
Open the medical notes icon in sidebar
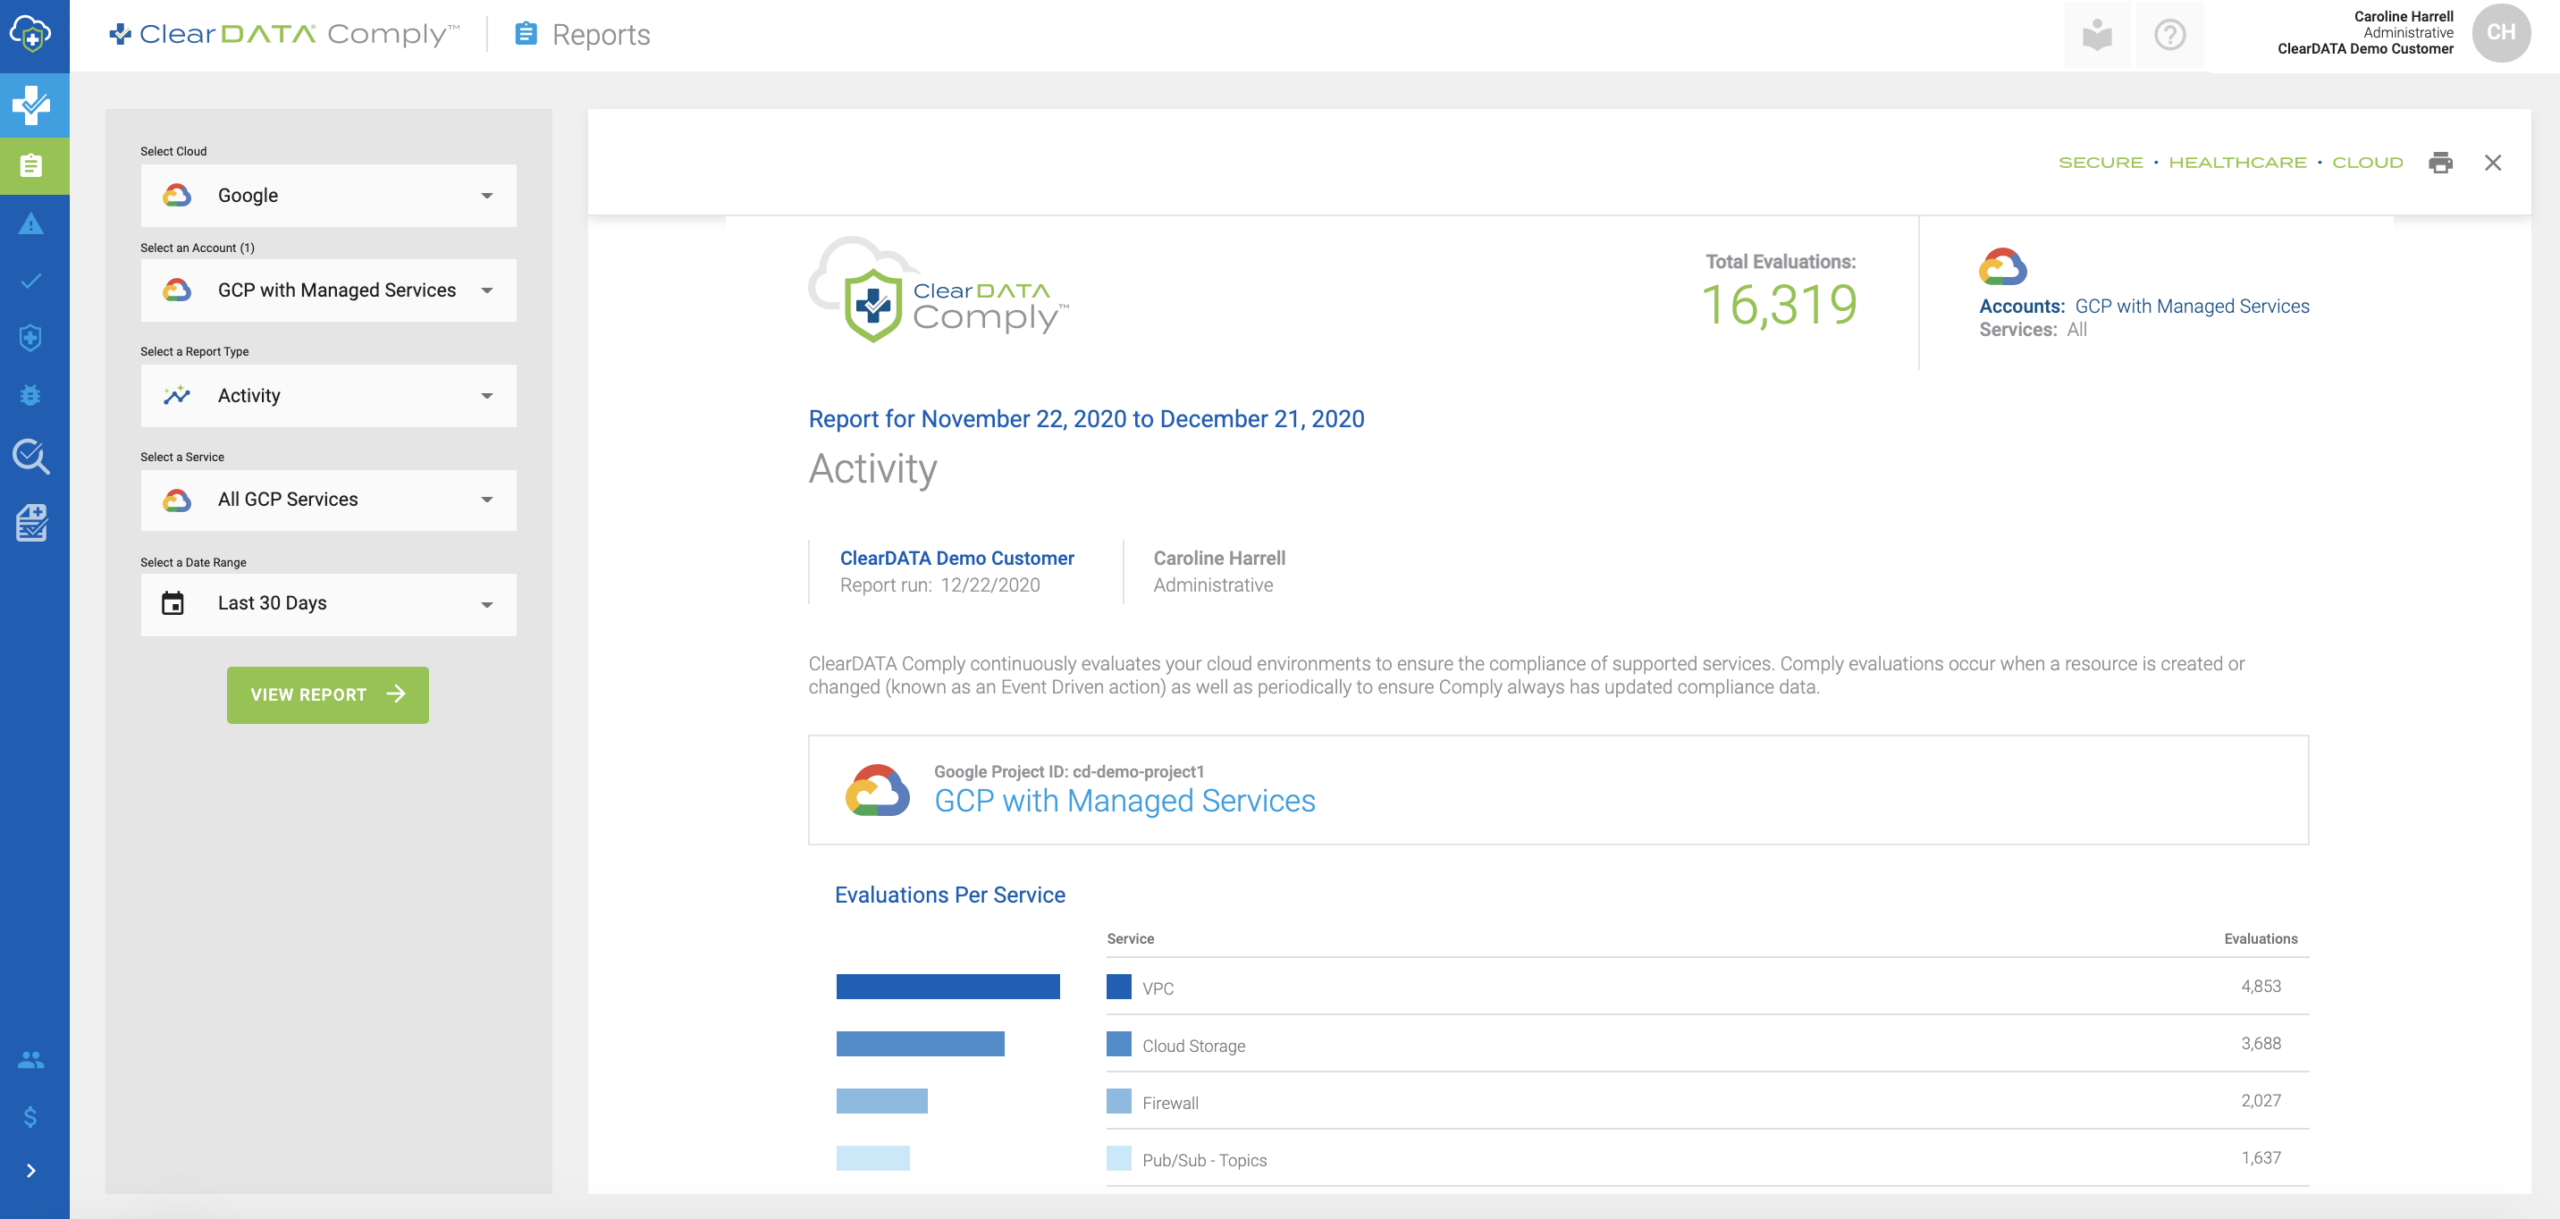click(x=31, y=523)
